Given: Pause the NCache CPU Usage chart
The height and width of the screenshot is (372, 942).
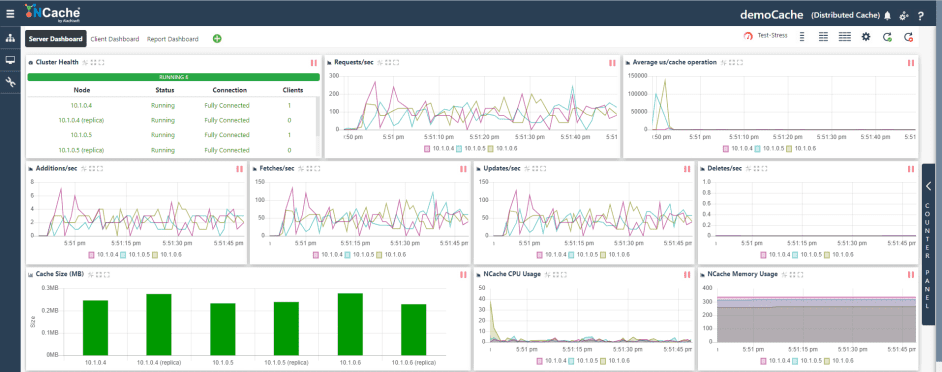Looking at the screenshot, I should pyautogui.click(x=687, y=275).
